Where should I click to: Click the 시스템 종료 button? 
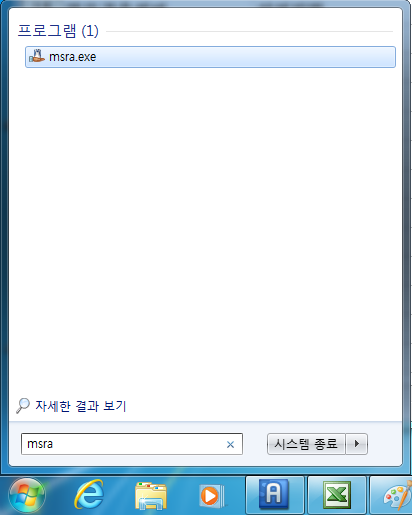pos(306,444)
